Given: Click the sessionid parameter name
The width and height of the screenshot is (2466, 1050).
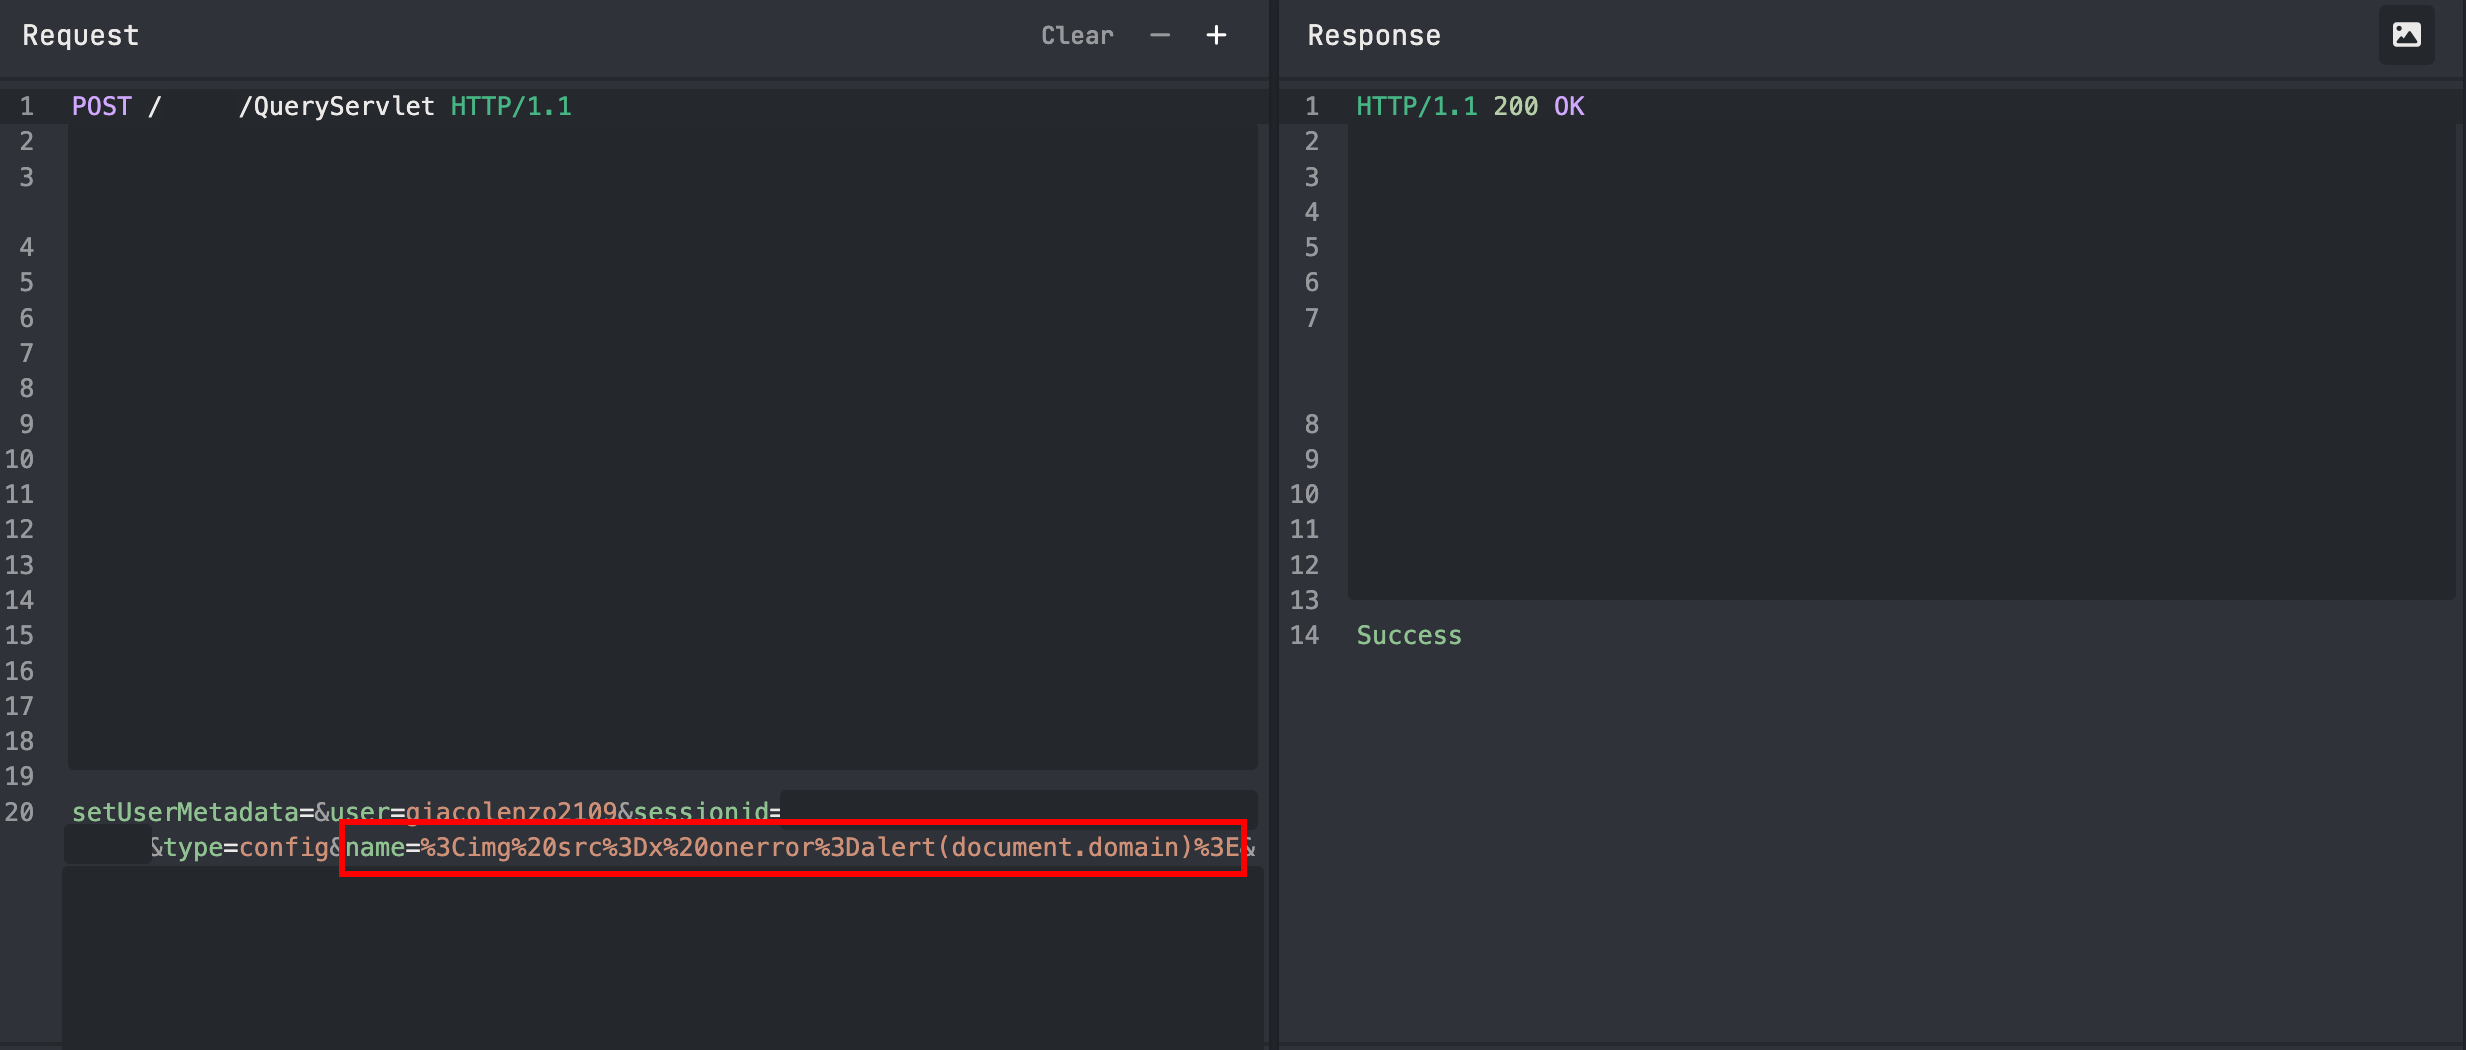Looking at the screenshot, I should tap(701, 812).
